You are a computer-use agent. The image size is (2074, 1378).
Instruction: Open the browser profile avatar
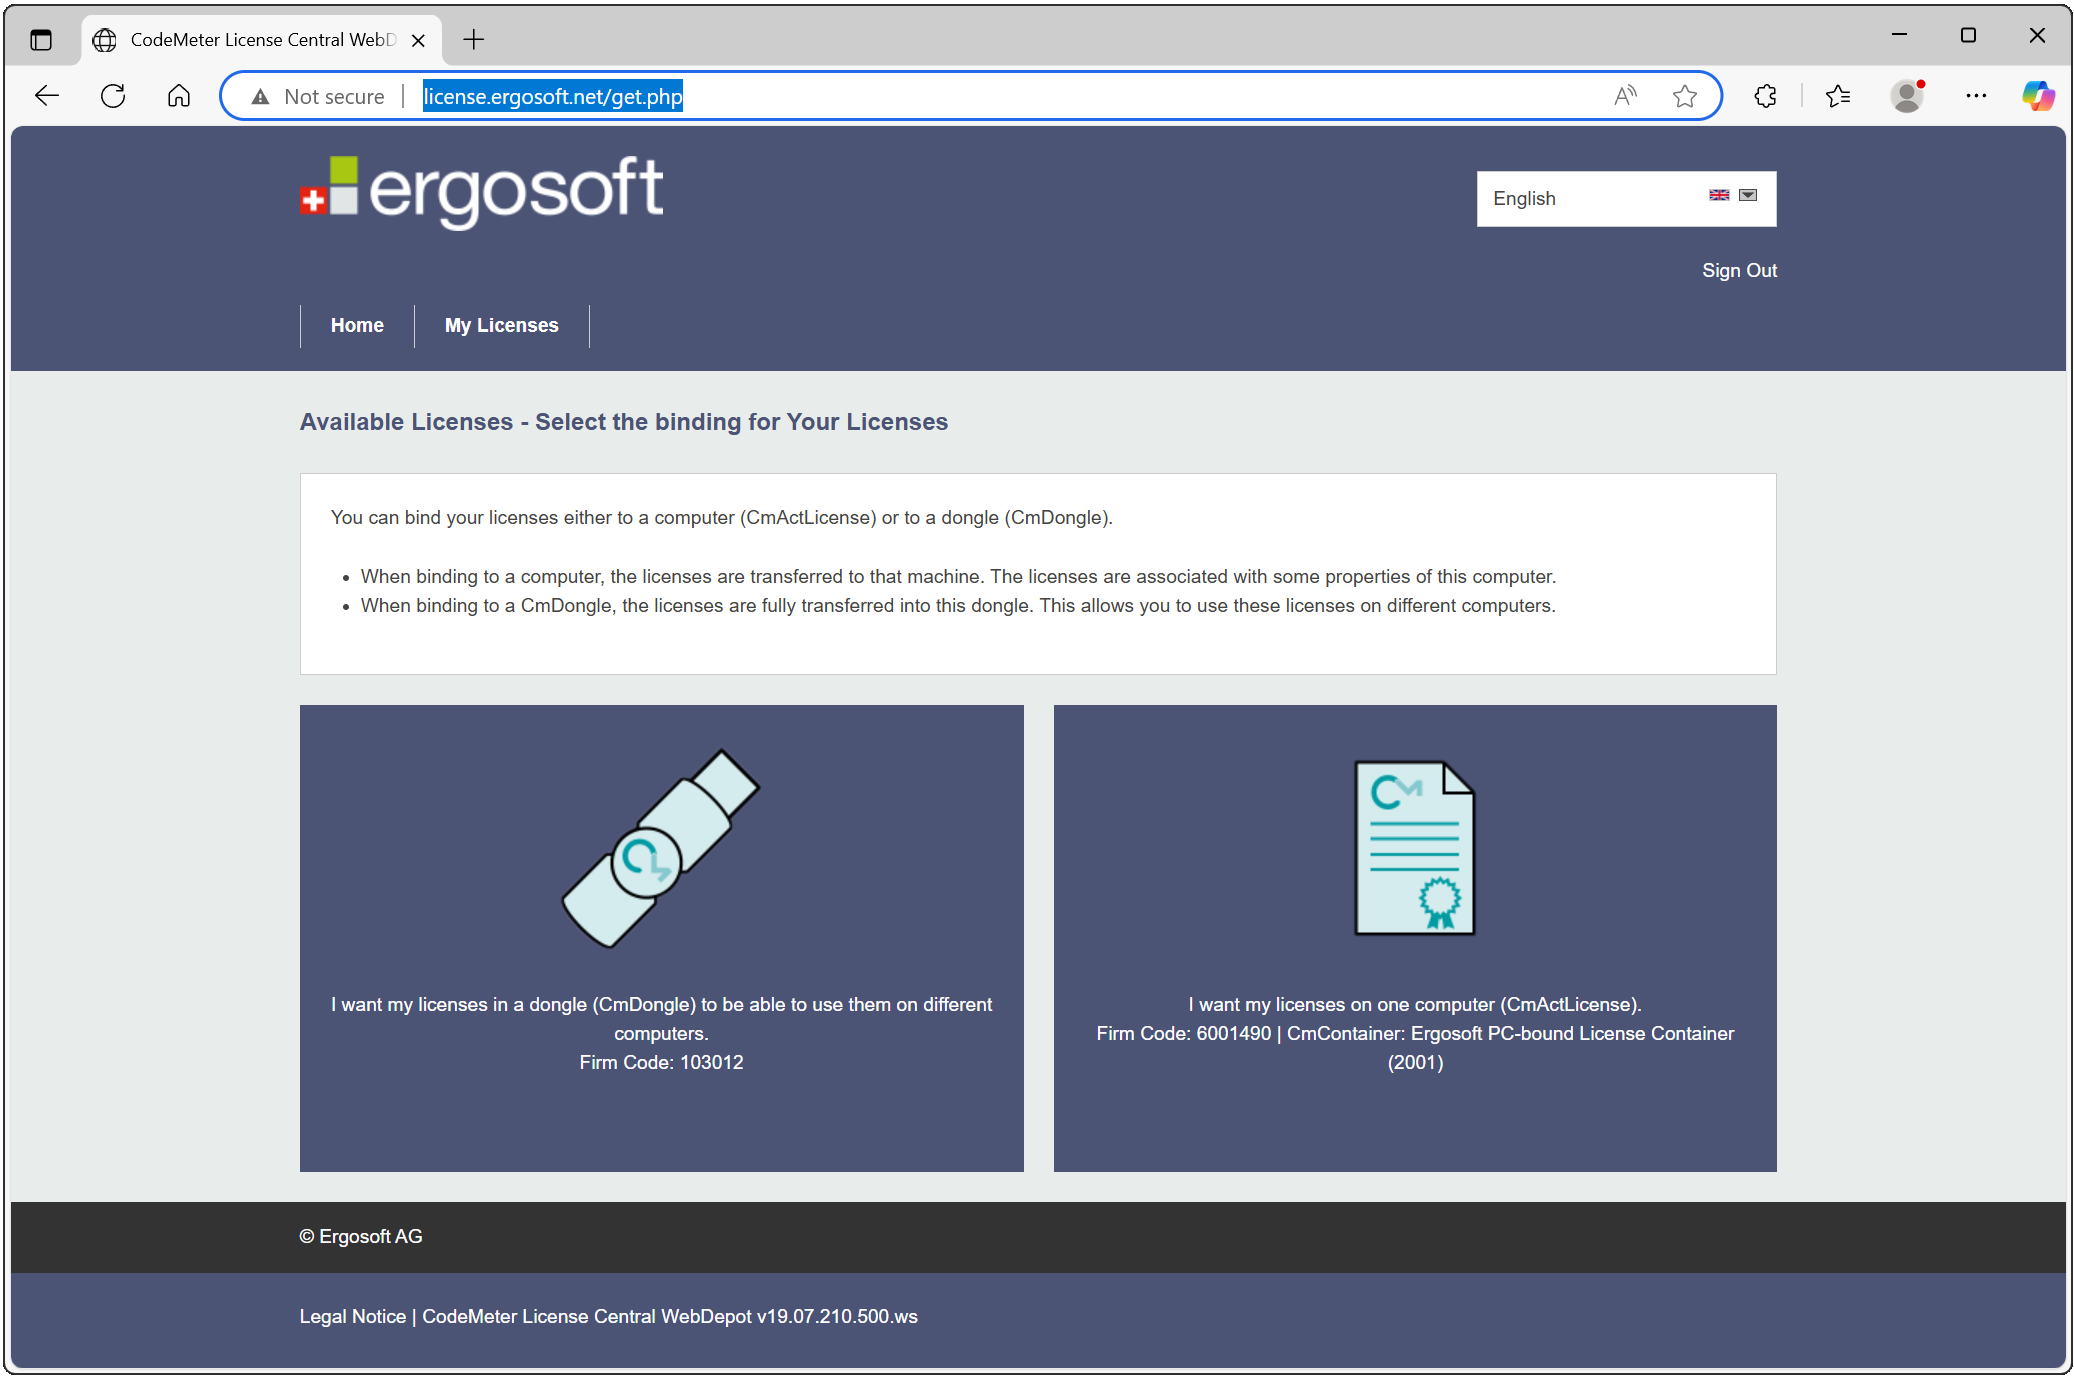click(1907, 96)
